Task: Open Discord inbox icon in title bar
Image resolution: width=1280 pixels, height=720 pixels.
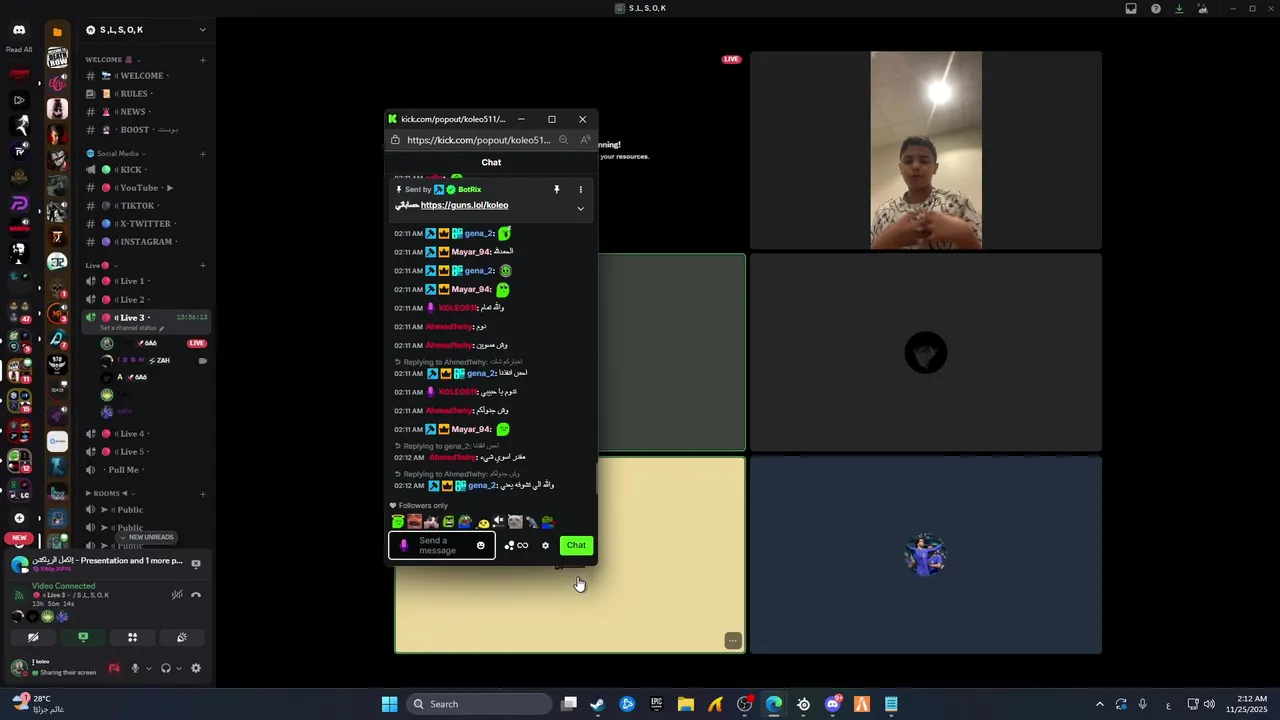Action: (x=1131, y=8)
